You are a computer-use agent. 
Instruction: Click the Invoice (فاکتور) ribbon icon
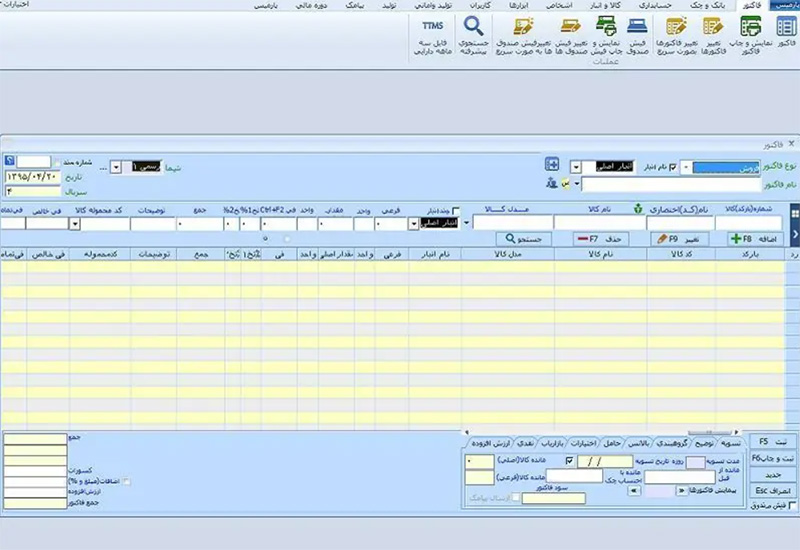coord(786,27)
